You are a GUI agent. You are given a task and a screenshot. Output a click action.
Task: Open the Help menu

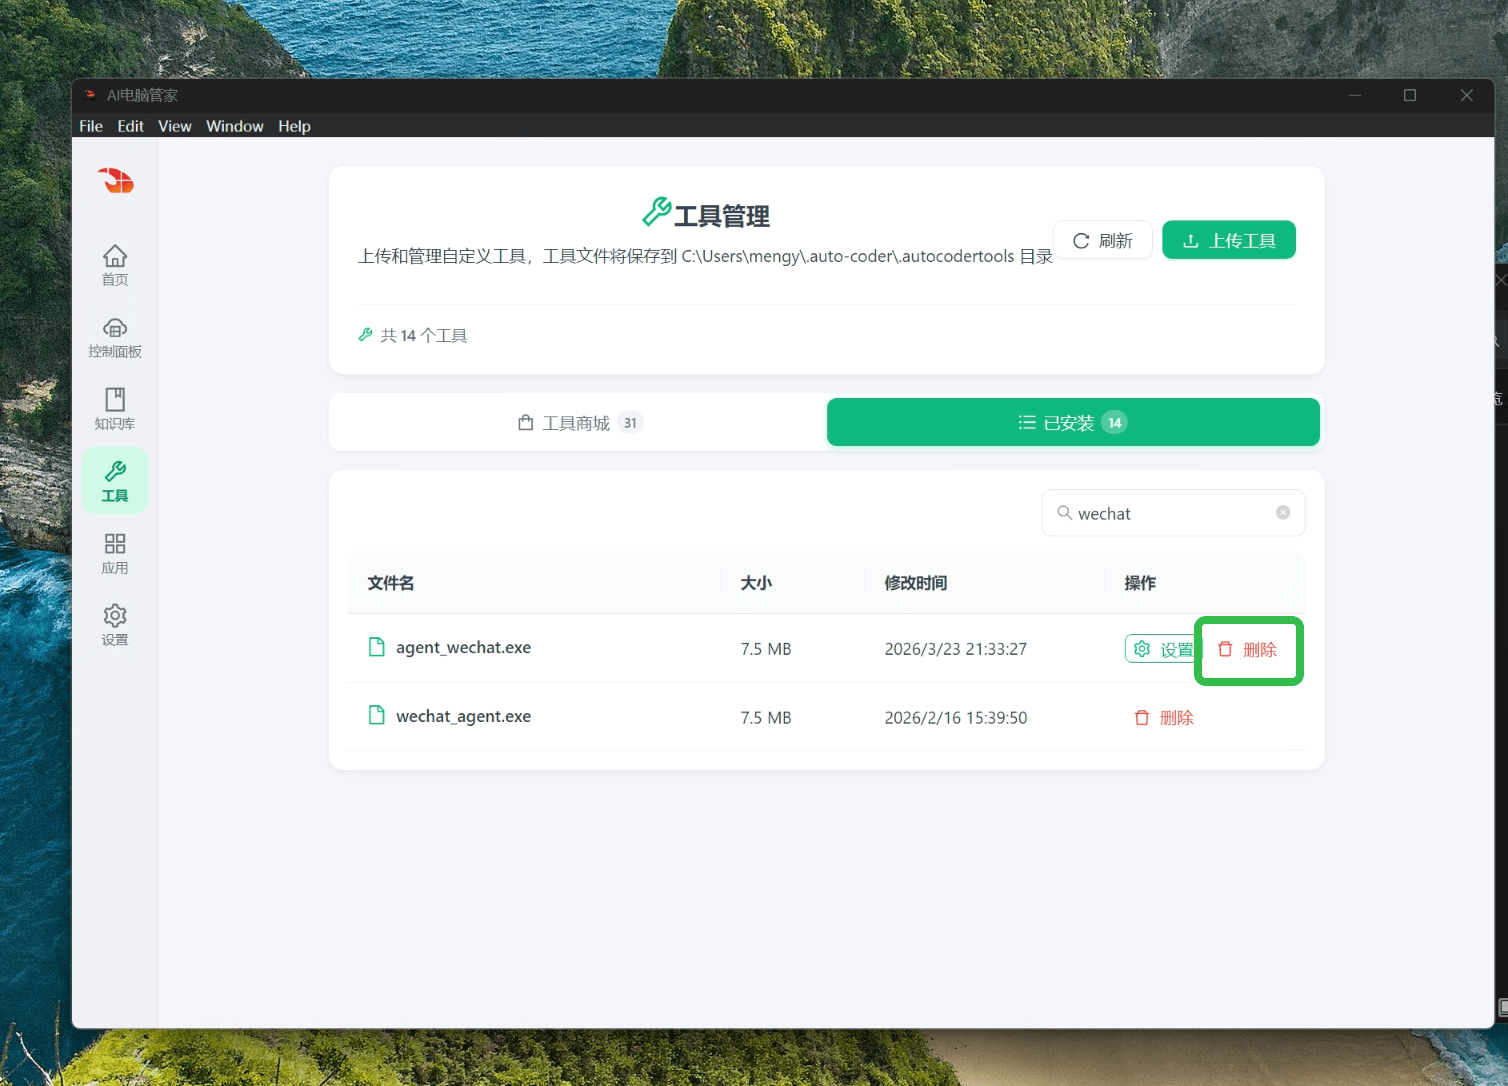294,126
